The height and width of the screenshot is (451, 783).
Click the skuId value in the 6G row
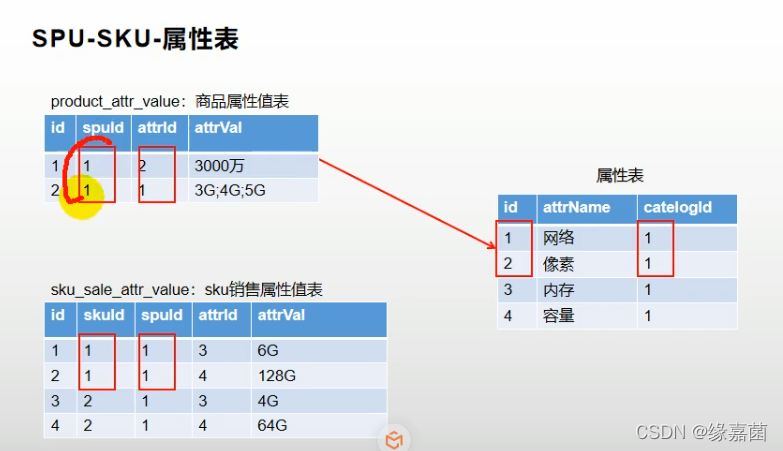88,351
